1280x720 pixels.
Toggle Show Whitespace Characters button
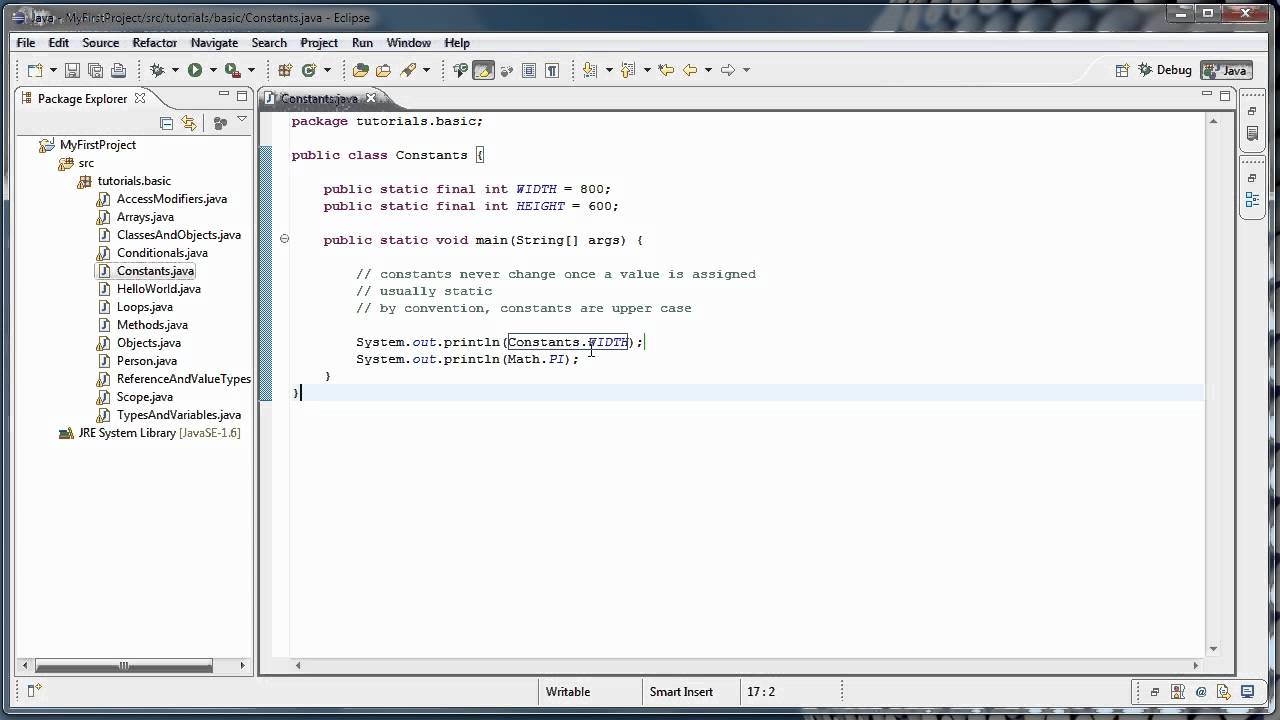tap(551, 70)
